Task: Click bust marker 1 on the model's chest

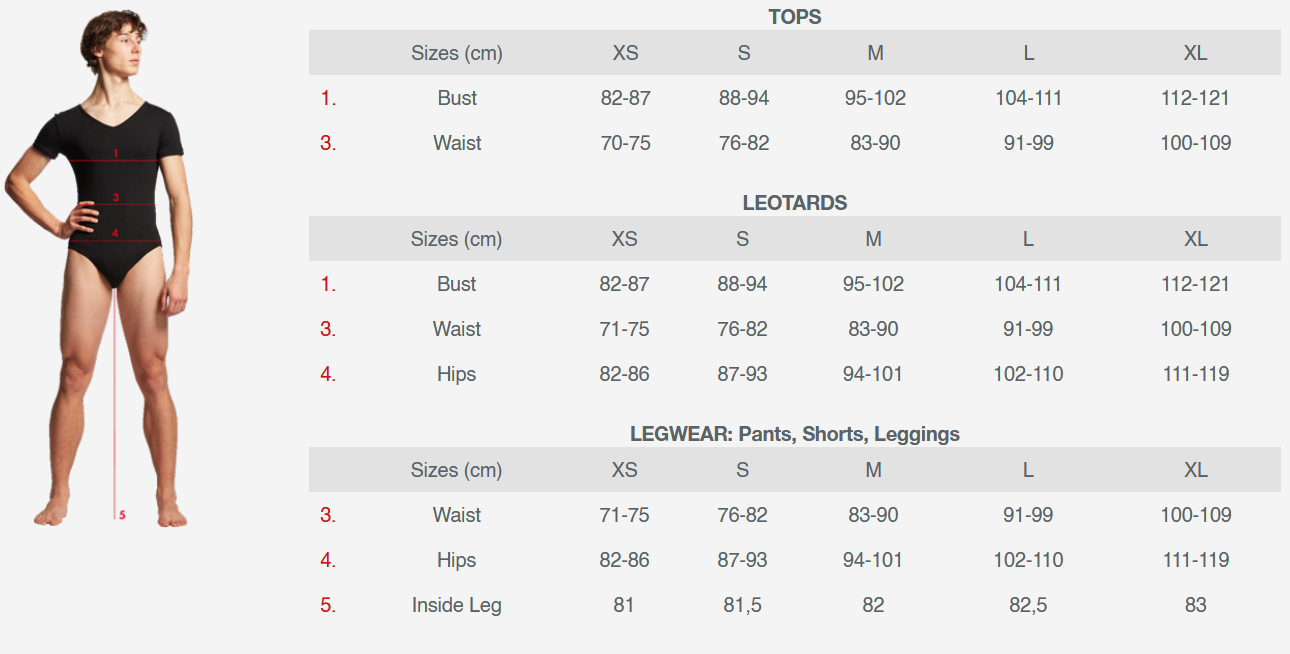Action: point(116,153)
